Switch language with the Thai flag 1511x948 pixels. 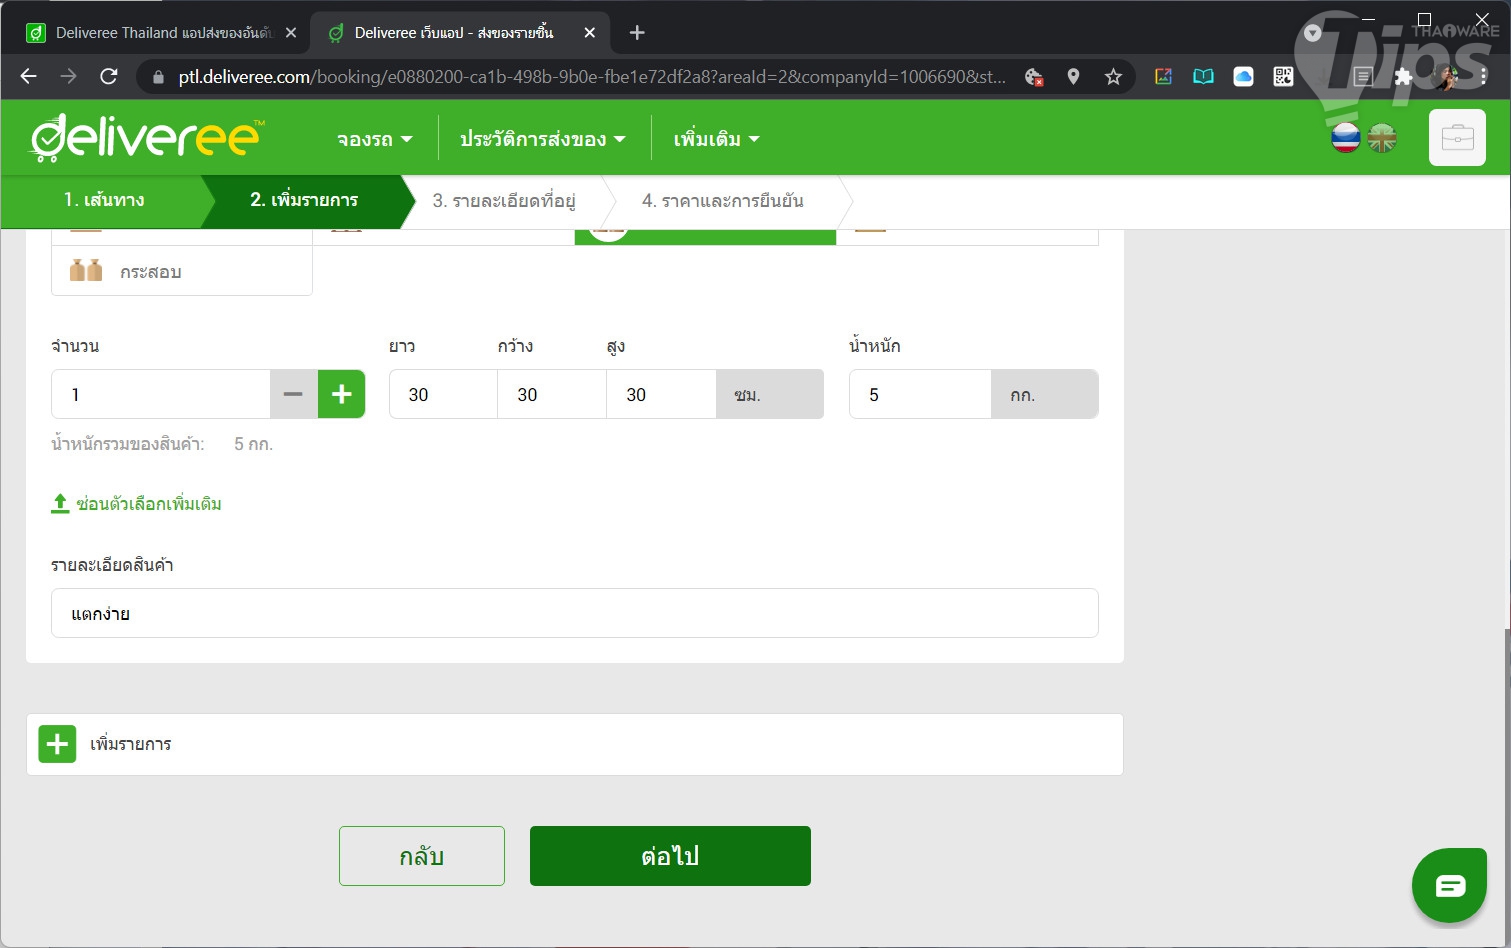pyautogui.click(x=1346, y=138)
